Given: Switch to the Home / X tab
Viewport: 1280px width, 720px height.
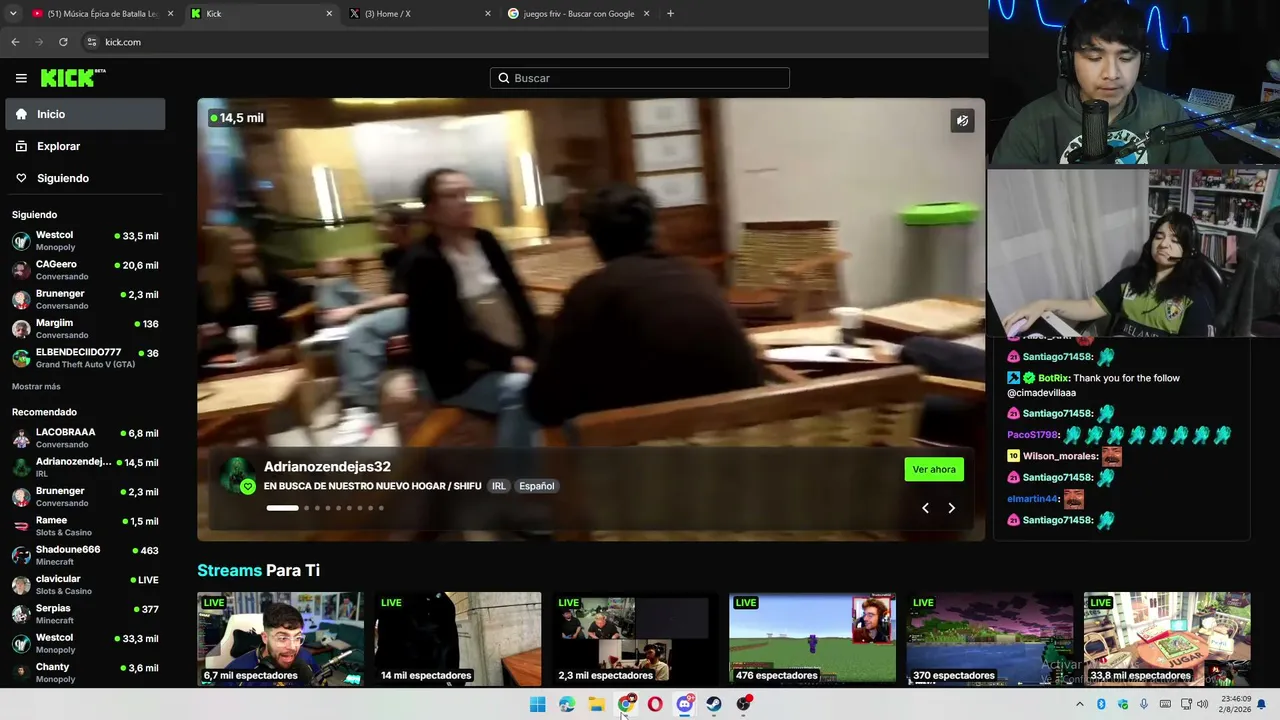Looking at the screenshot, I should click(x=420, y=14).
